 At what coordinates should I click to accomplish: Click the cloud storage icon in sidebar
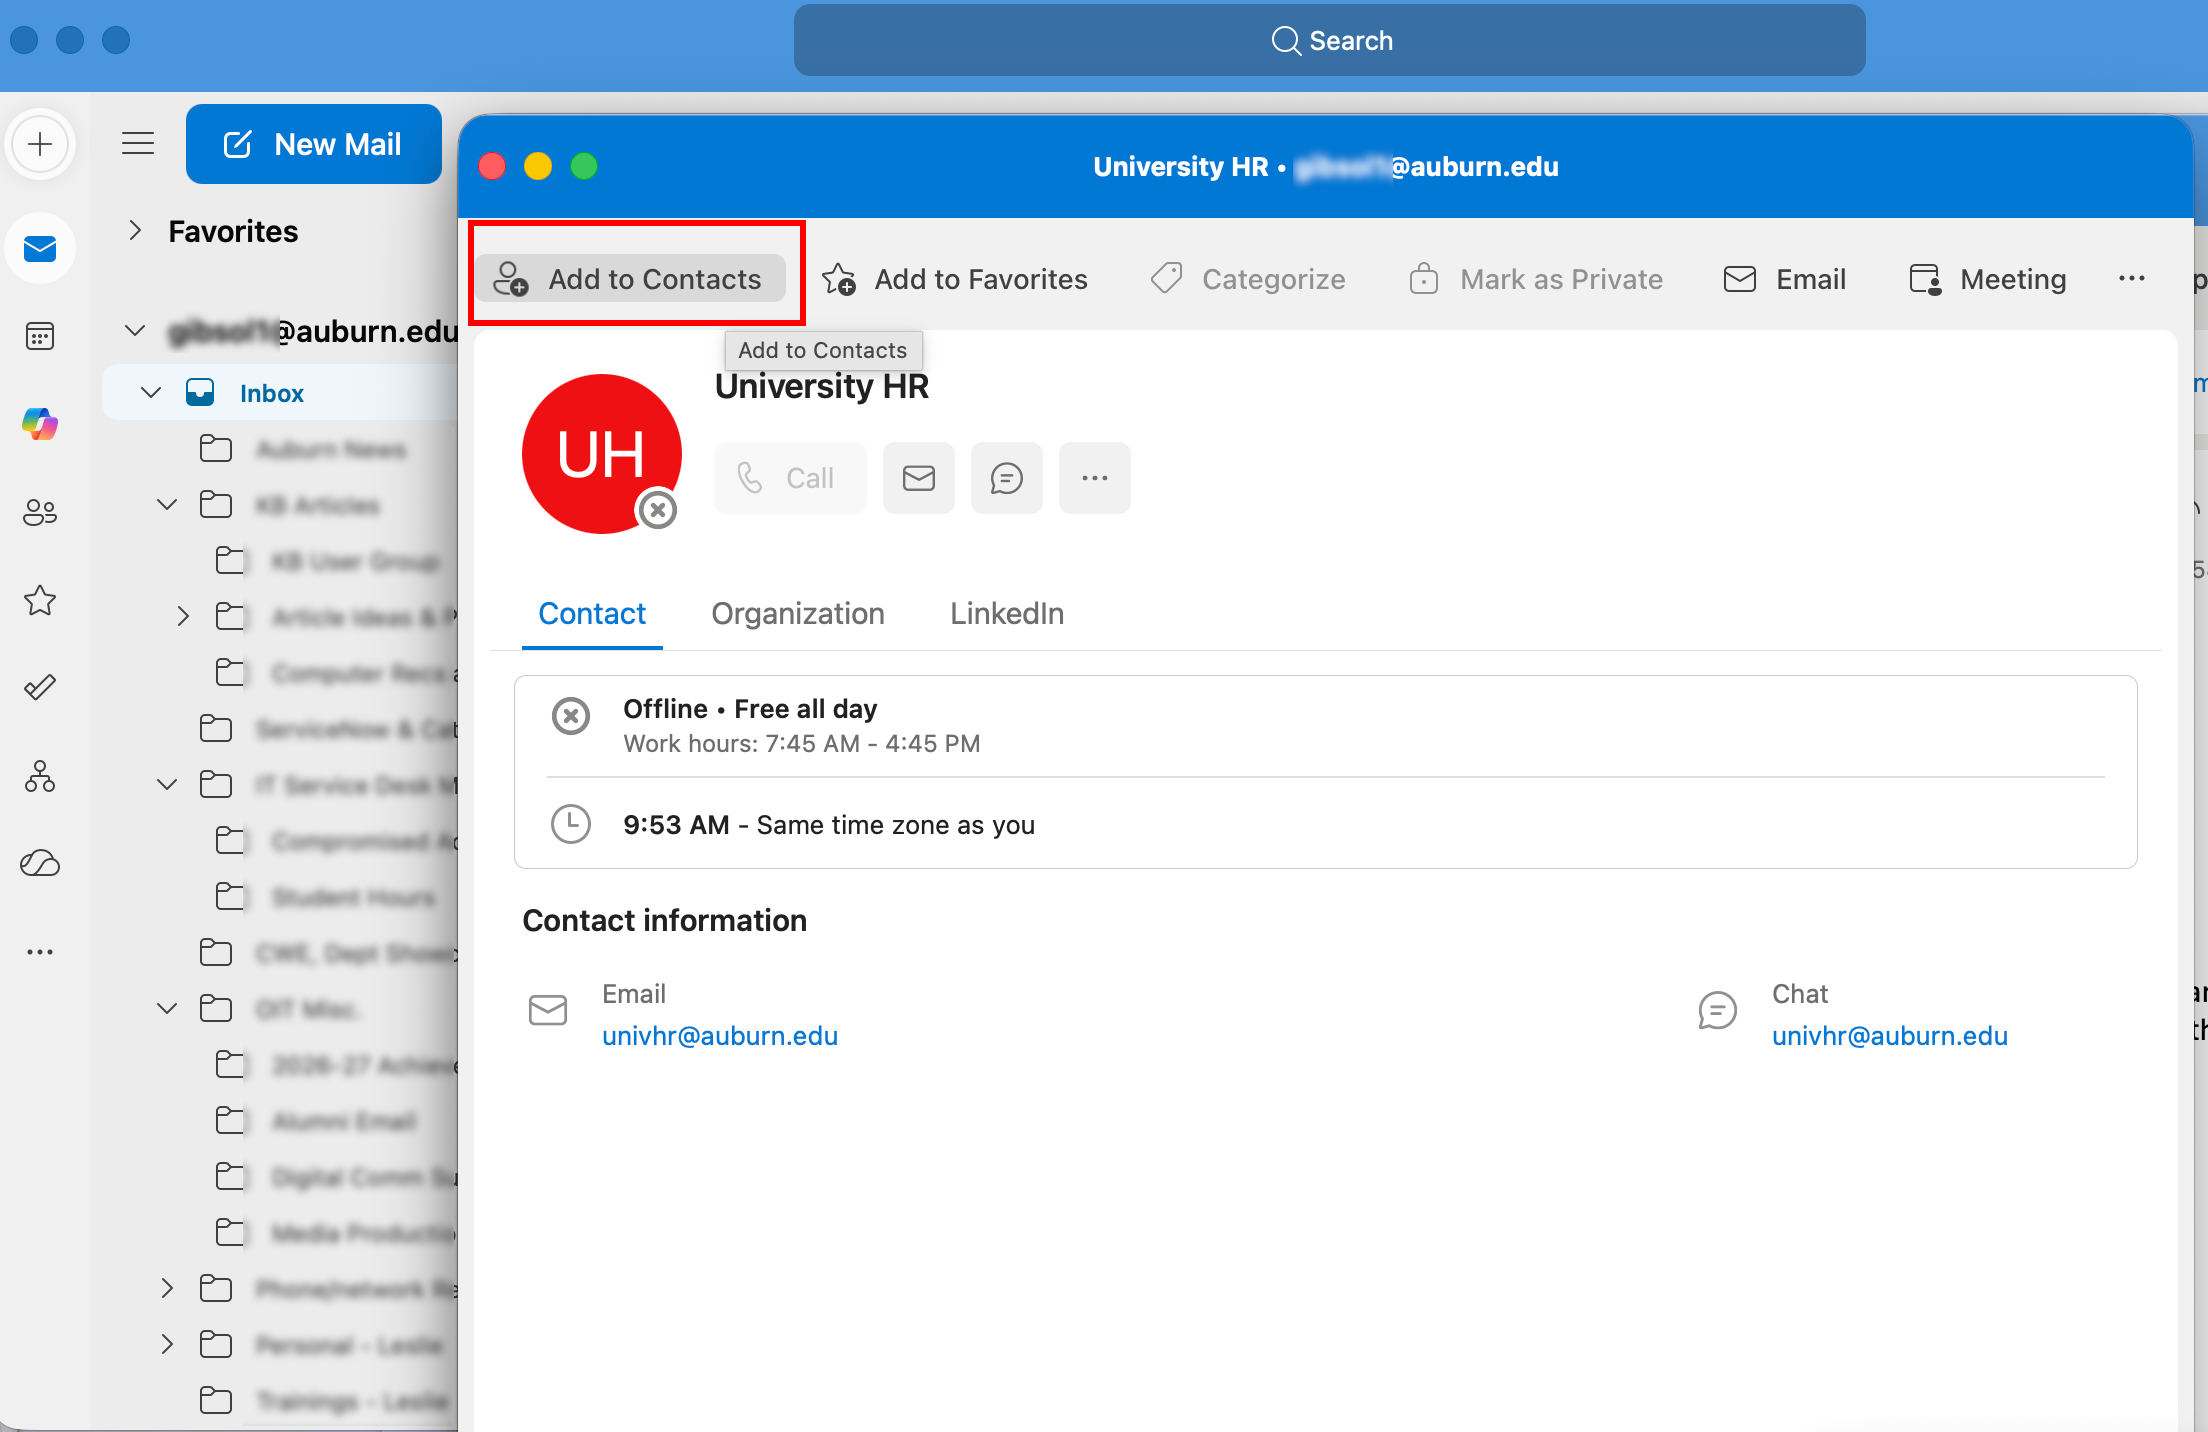(40, 863)
